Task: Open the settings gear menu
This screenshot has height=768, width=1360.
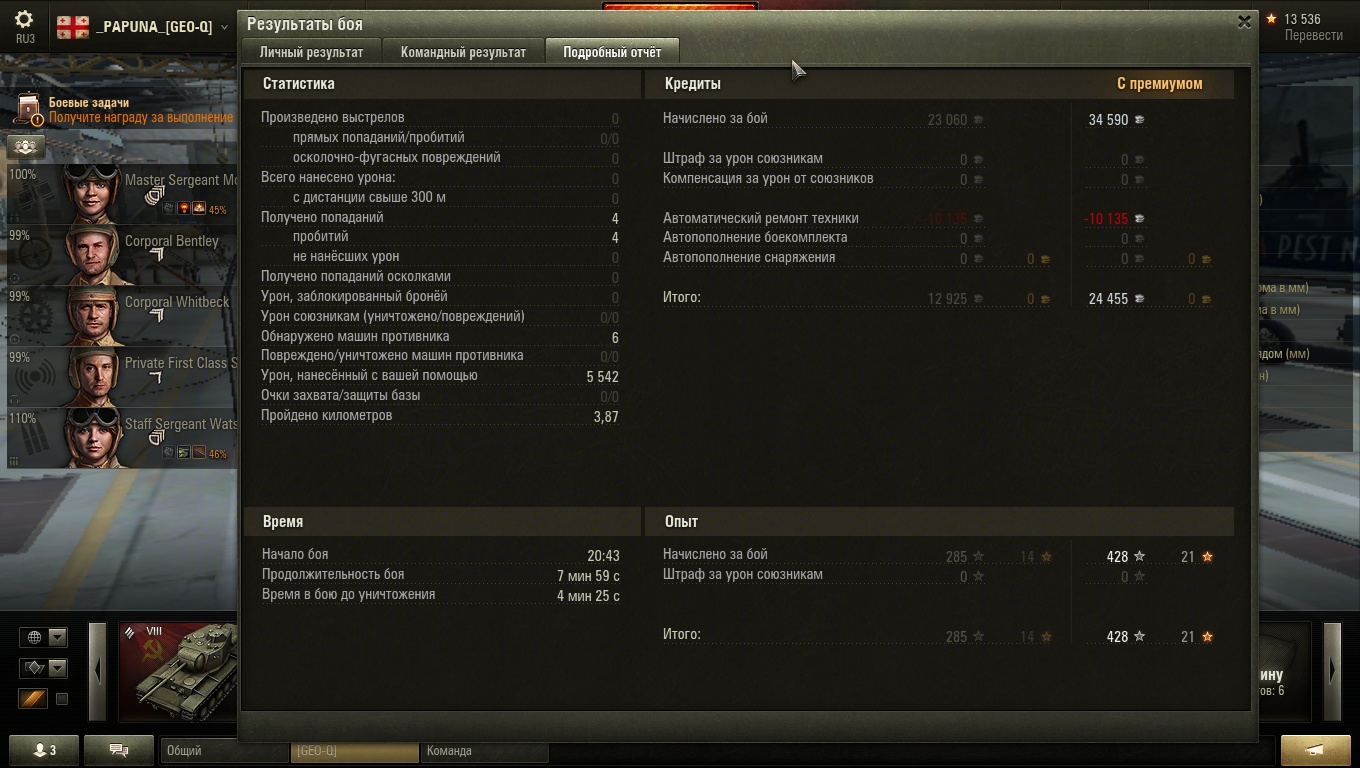Action: (x=24, y=20)
